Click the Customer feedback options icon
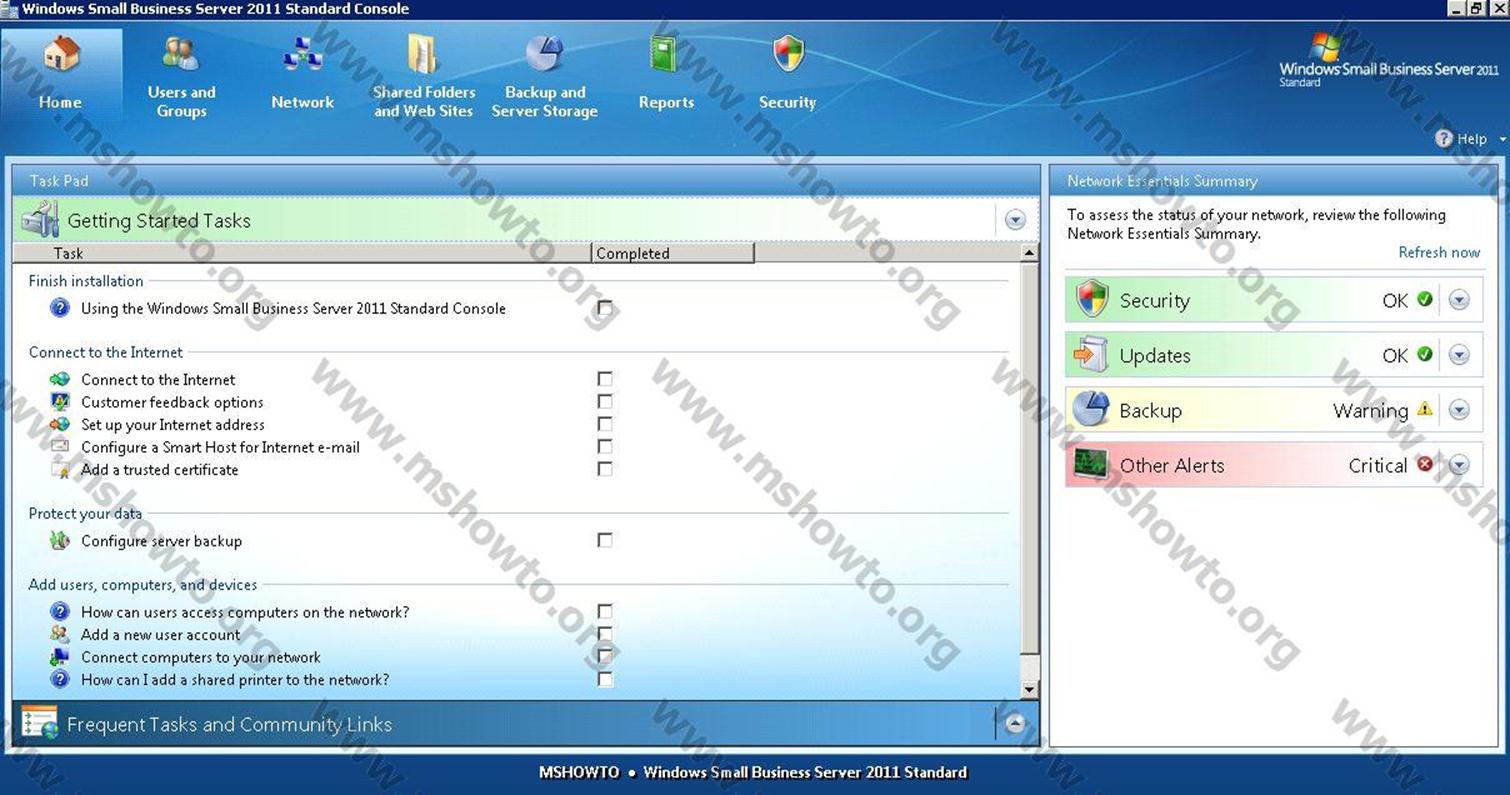 click(x=60, y=402)
